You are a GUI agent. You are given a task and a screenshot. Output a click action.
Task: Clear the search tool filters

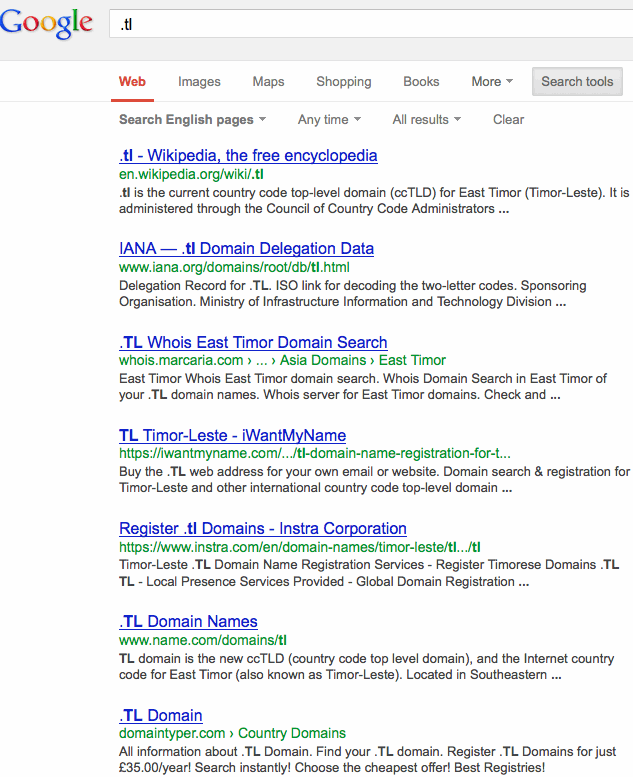(x=508, y=120)
